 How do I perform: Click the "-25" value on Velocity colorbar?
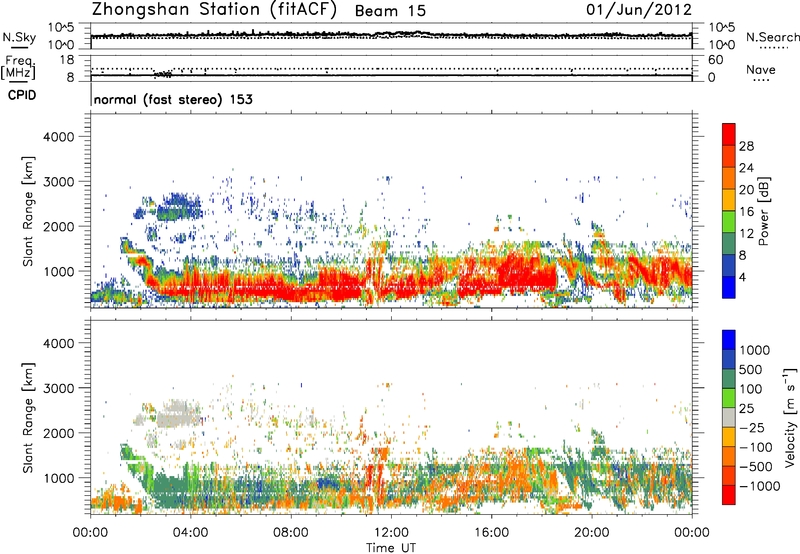752,428
